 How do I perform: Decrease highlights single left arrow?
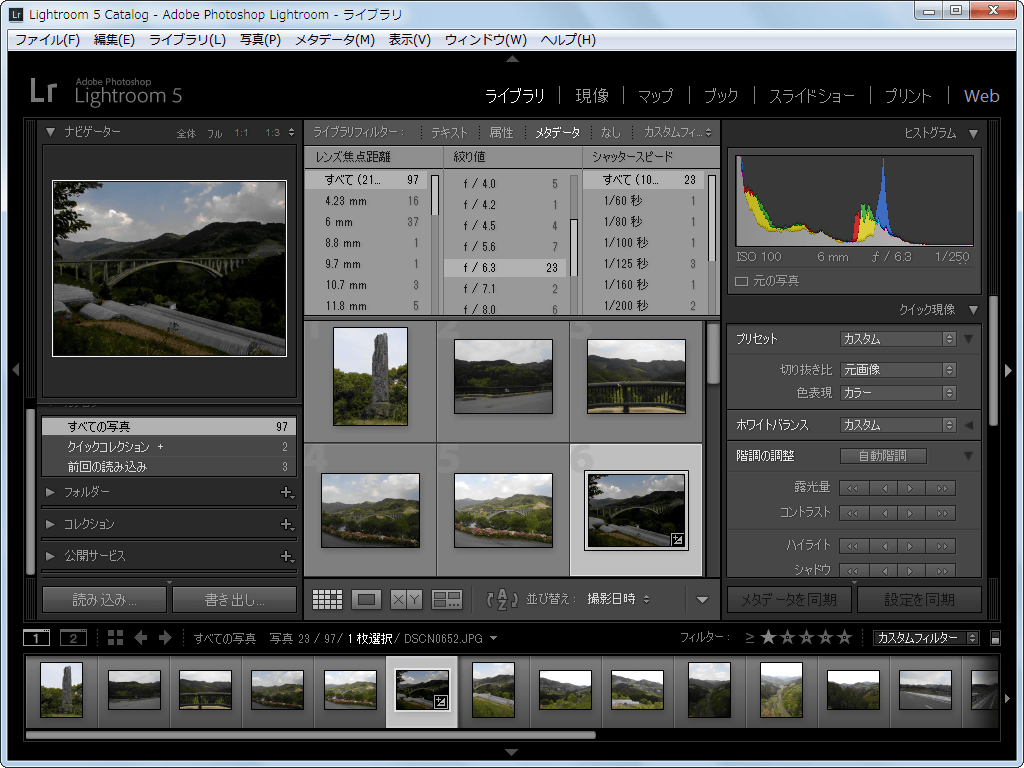[884, 545]
